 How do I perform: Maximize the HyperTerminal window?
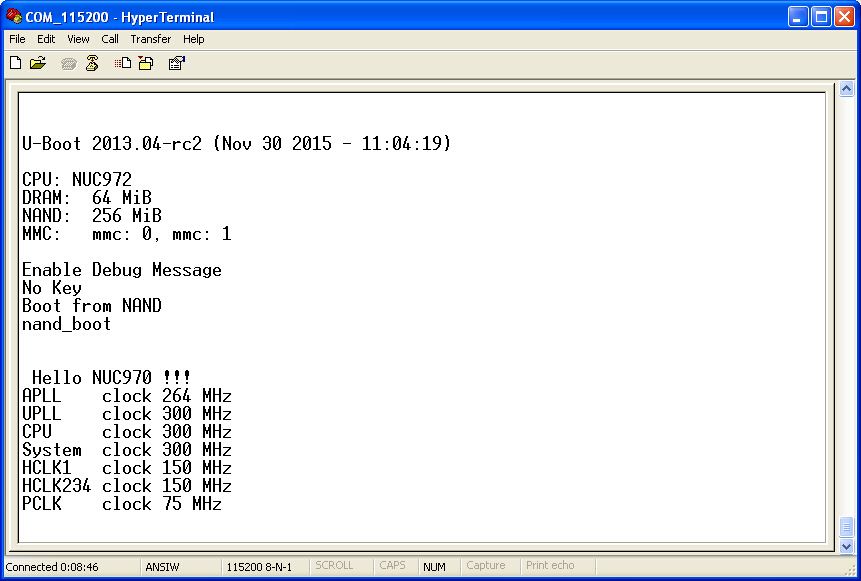[x=819, y=16]
